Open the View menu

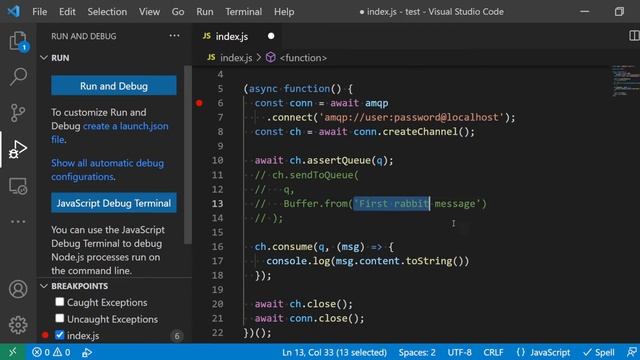point(149,12)
